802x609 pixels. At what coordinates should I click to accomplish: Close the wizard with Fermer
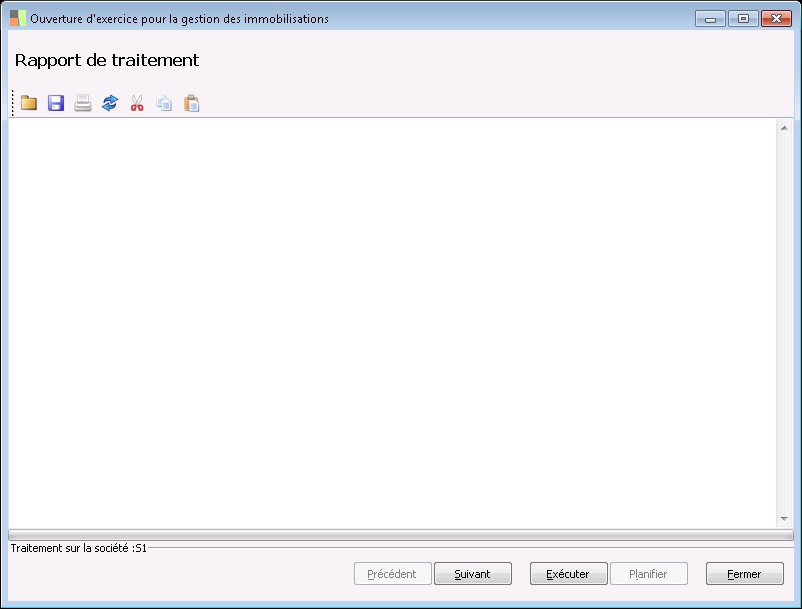(744, 574)
